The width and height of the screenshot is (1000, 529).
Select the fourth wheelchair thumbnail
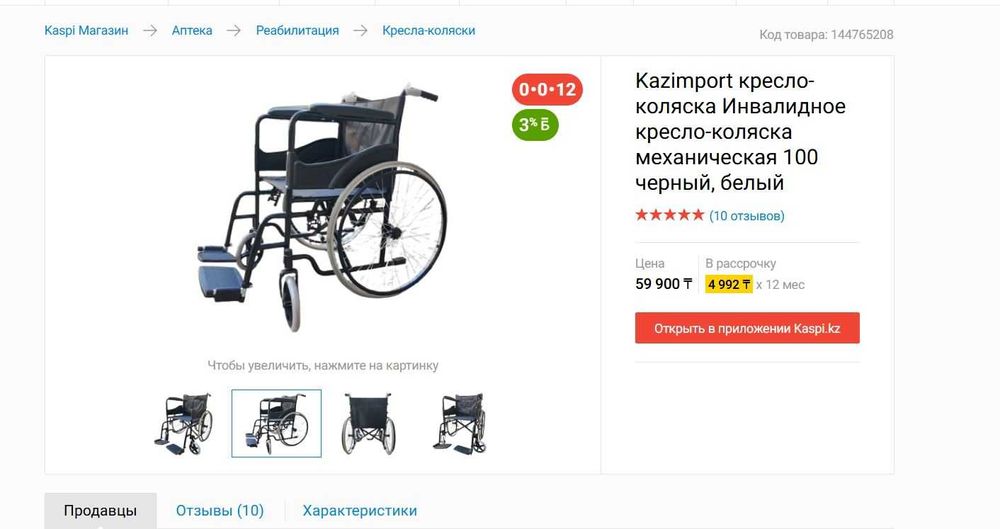coord(460,424)
